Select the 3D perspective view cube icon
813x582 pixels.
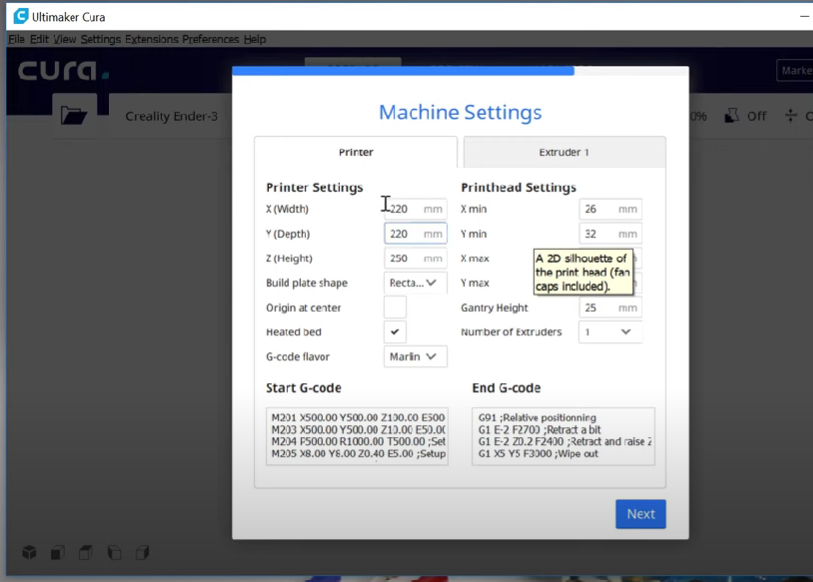point(30,552)
